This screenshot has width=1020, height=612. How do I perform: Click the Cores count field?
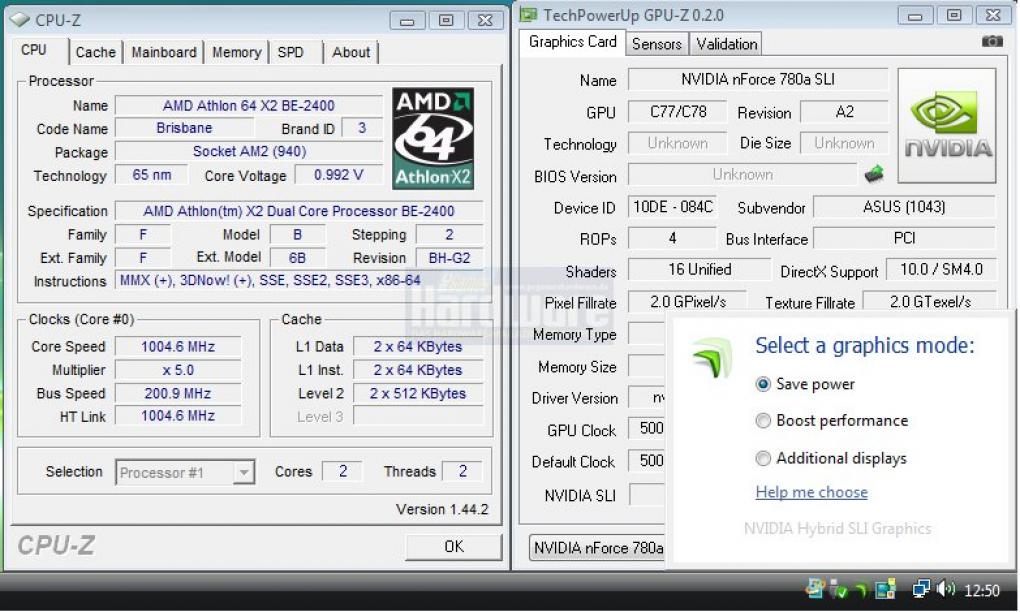pos(342,471)
